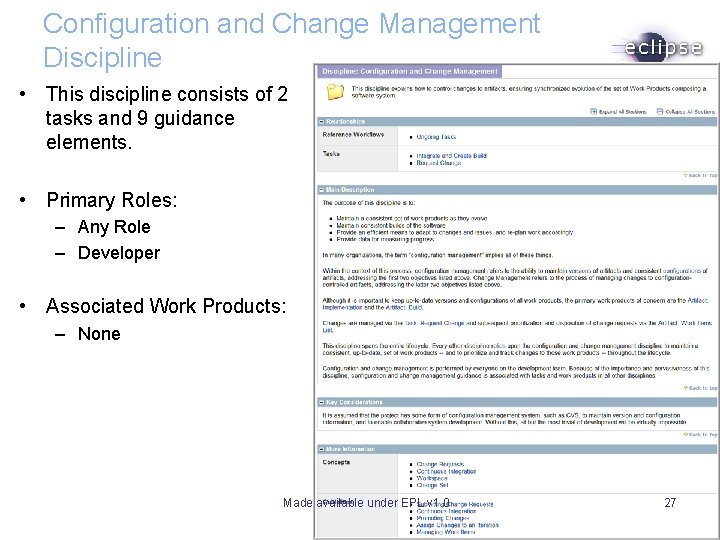Open the Ongoing Tasks reference workflow link
This screenshot has height=540, width=720.
(436, 137)
